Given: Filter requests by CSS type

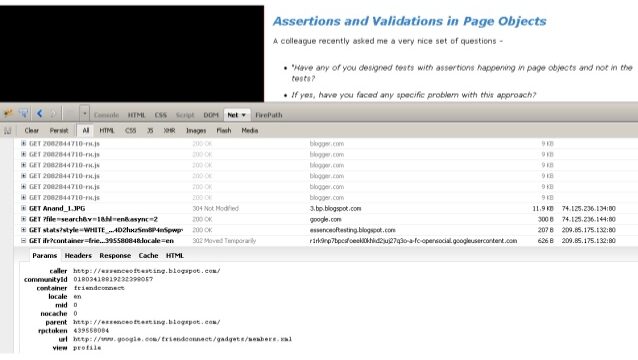Looking at the screenshot, I should 131,131.
